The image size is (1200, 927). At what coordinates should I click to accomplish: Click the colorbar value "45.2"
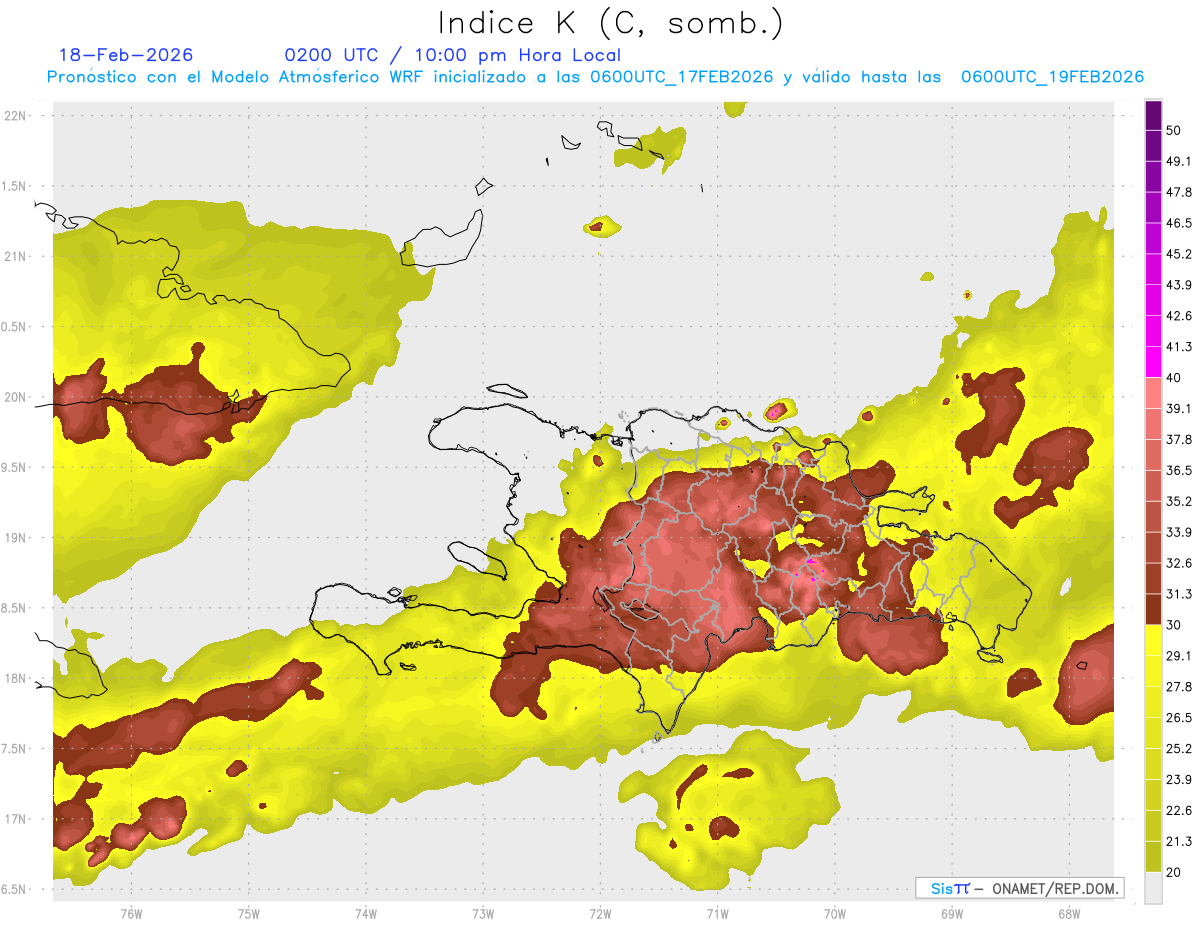(1179, 254)
